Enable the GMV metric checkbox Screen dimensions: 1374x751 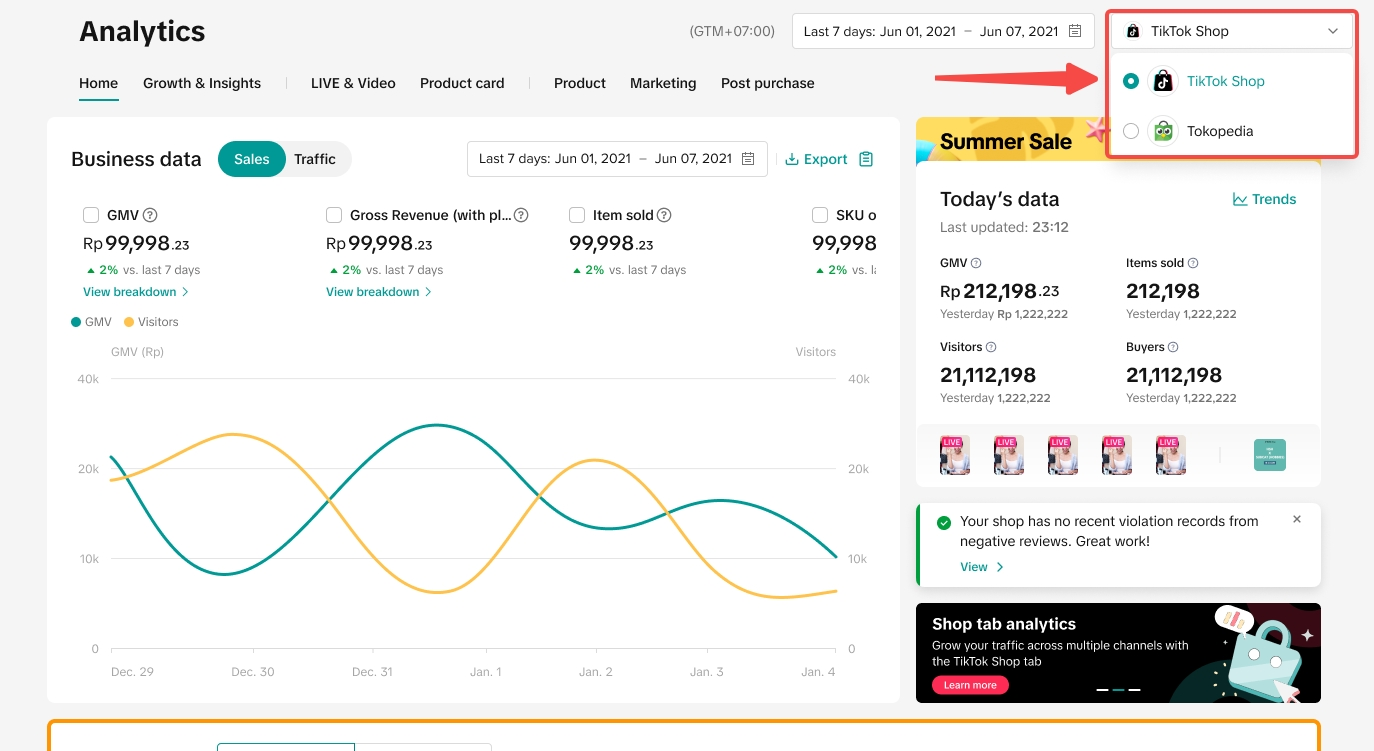point(91,215)
